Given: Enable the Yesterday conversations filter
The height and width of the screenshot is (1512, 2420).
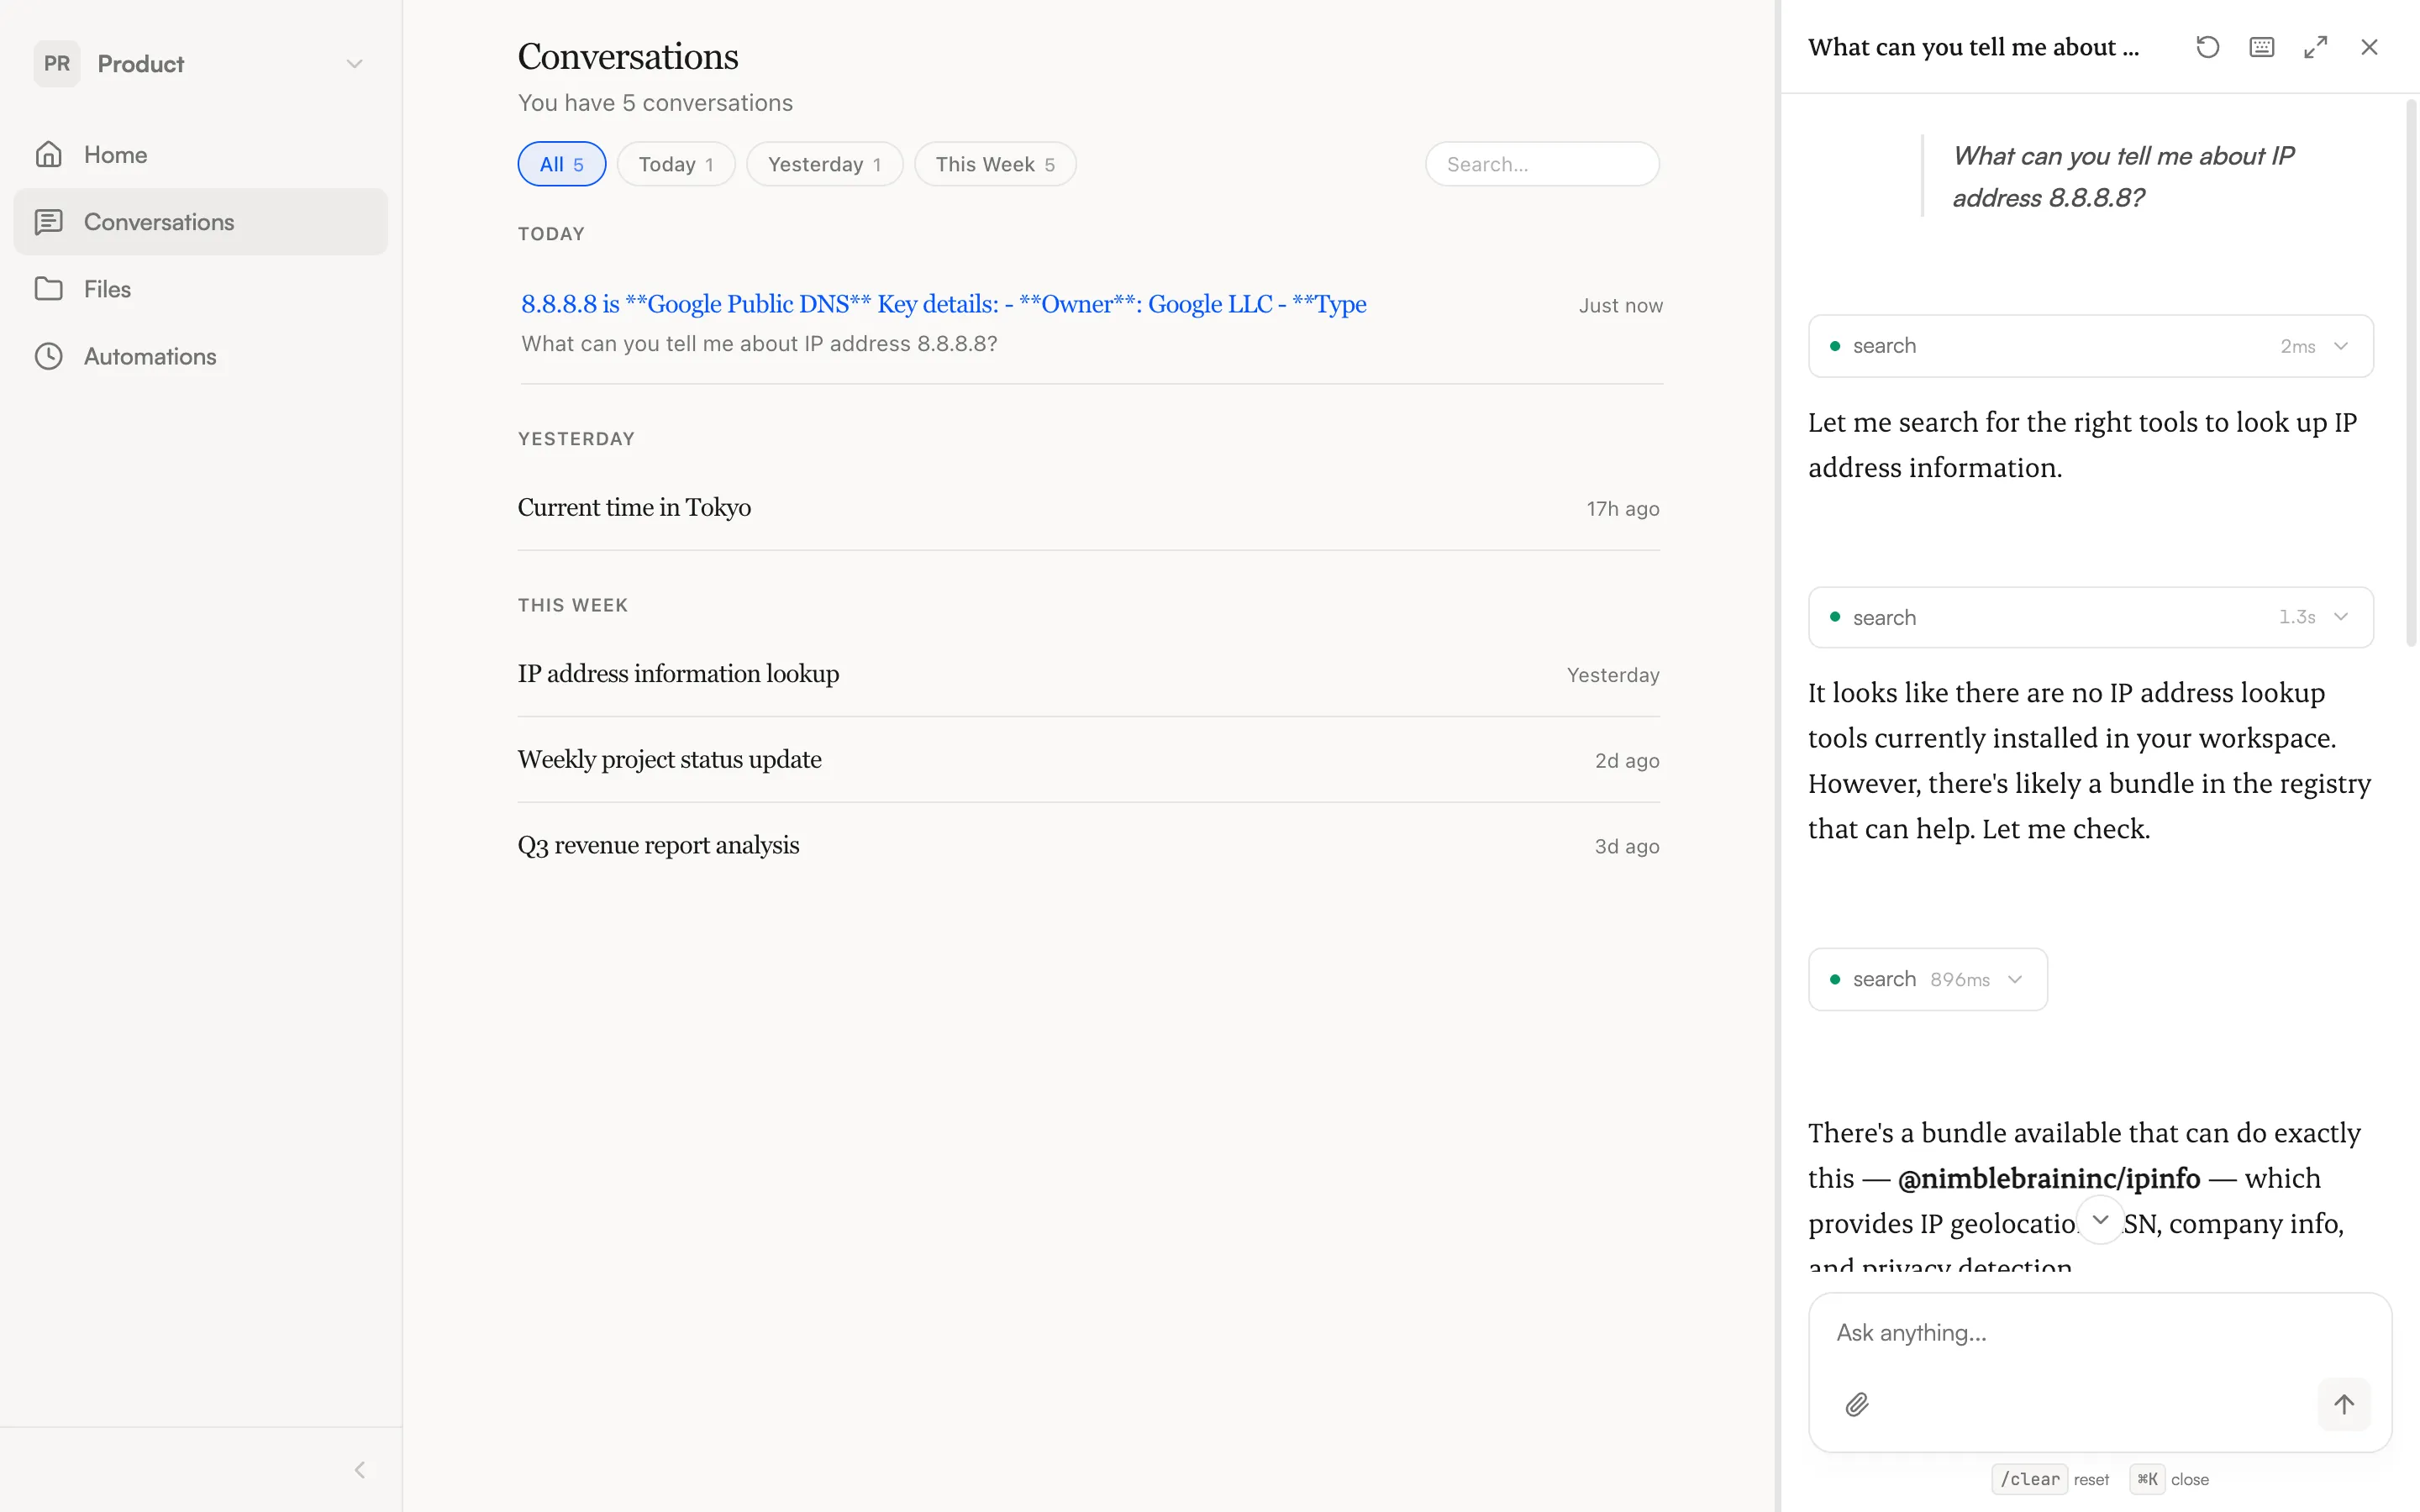Looking at the screenshot, I should click(824, 163).
